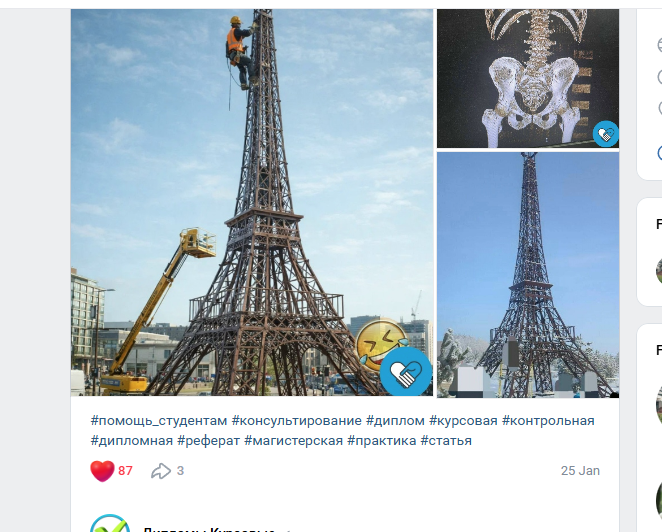Like the post via the red heart
This screenshot has width=662, height=532.
pos(102,471)
